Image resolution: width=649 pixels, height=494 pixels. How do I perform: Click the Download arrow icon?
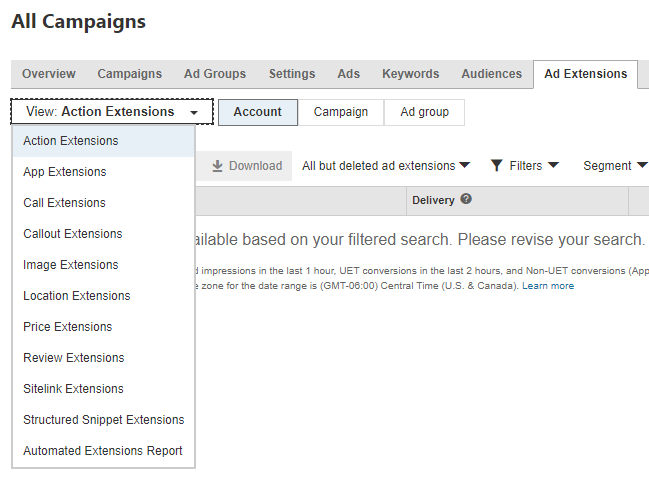[217, 166]
